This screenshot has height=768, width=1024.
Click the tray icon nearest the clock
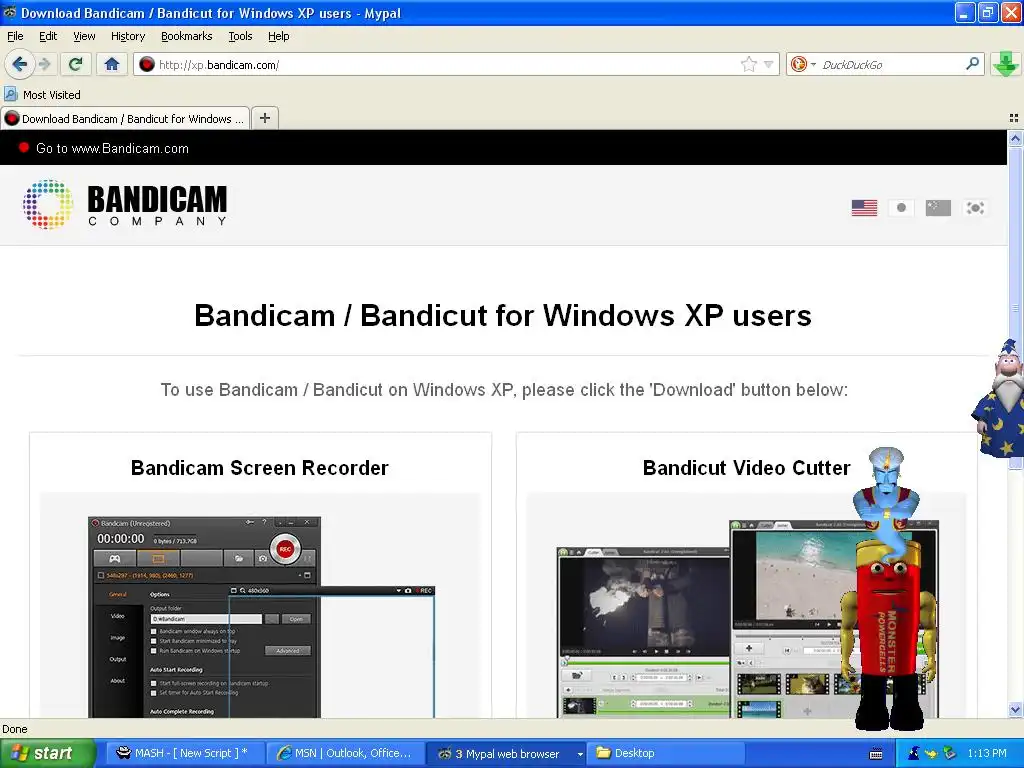pyautogui.click(x=949, y=753)
